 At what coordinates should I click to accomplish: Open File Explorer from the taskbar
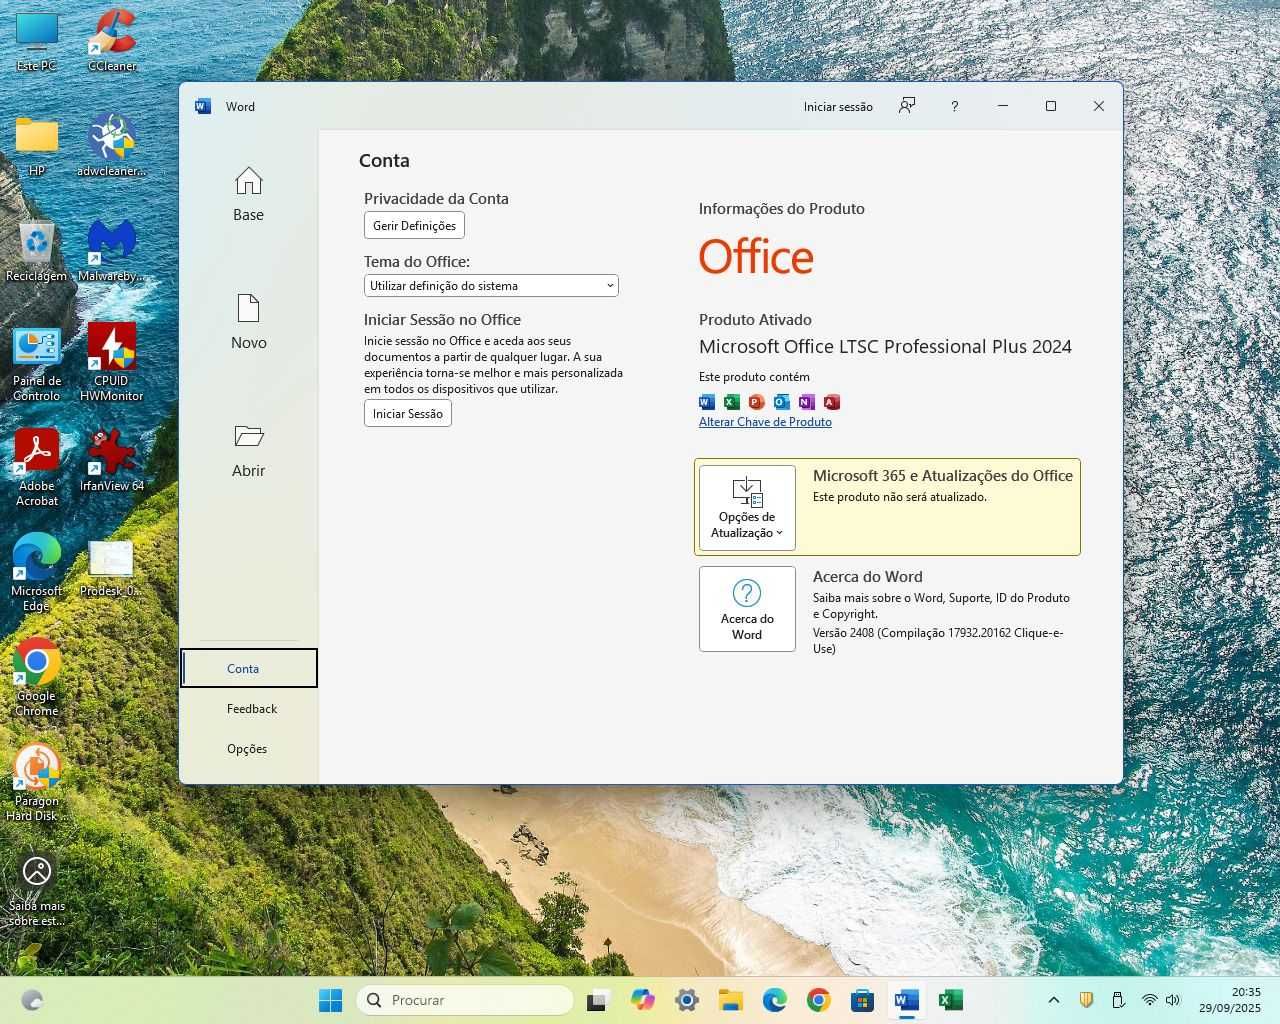click(730, 1000)
